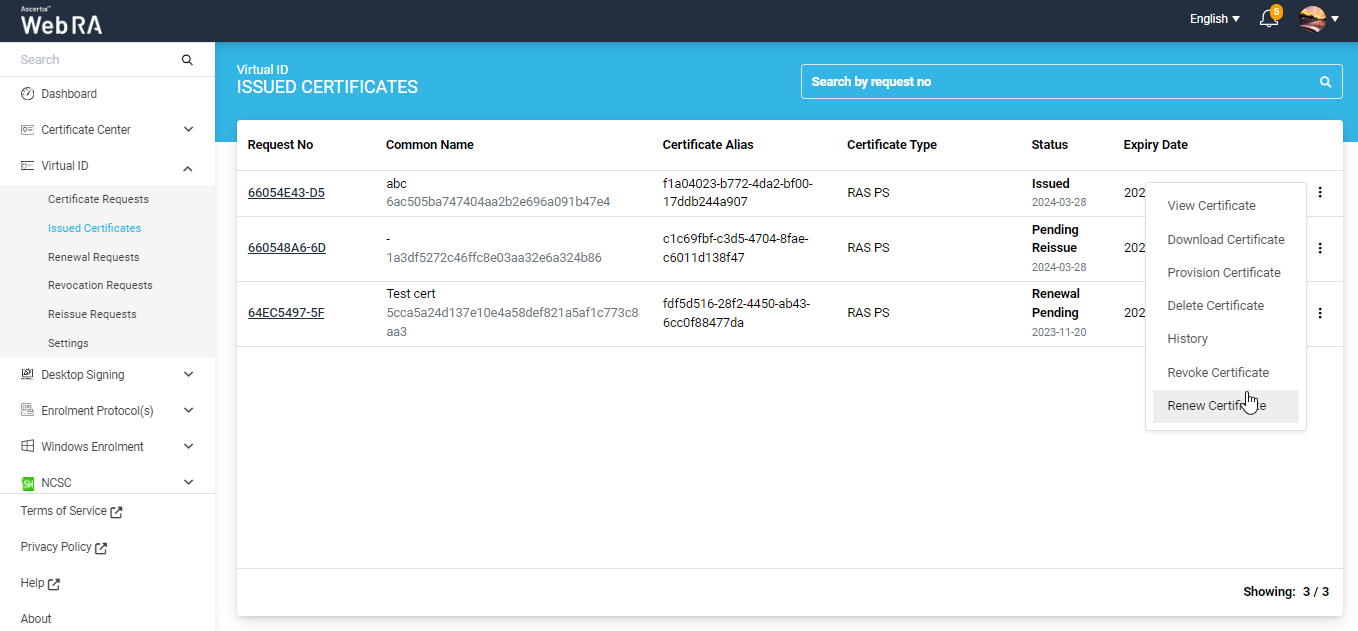Open three-dot menu for Test cert row
Image resolution: width=1358 pixels, height=631 pixels.
point(1320,313)
